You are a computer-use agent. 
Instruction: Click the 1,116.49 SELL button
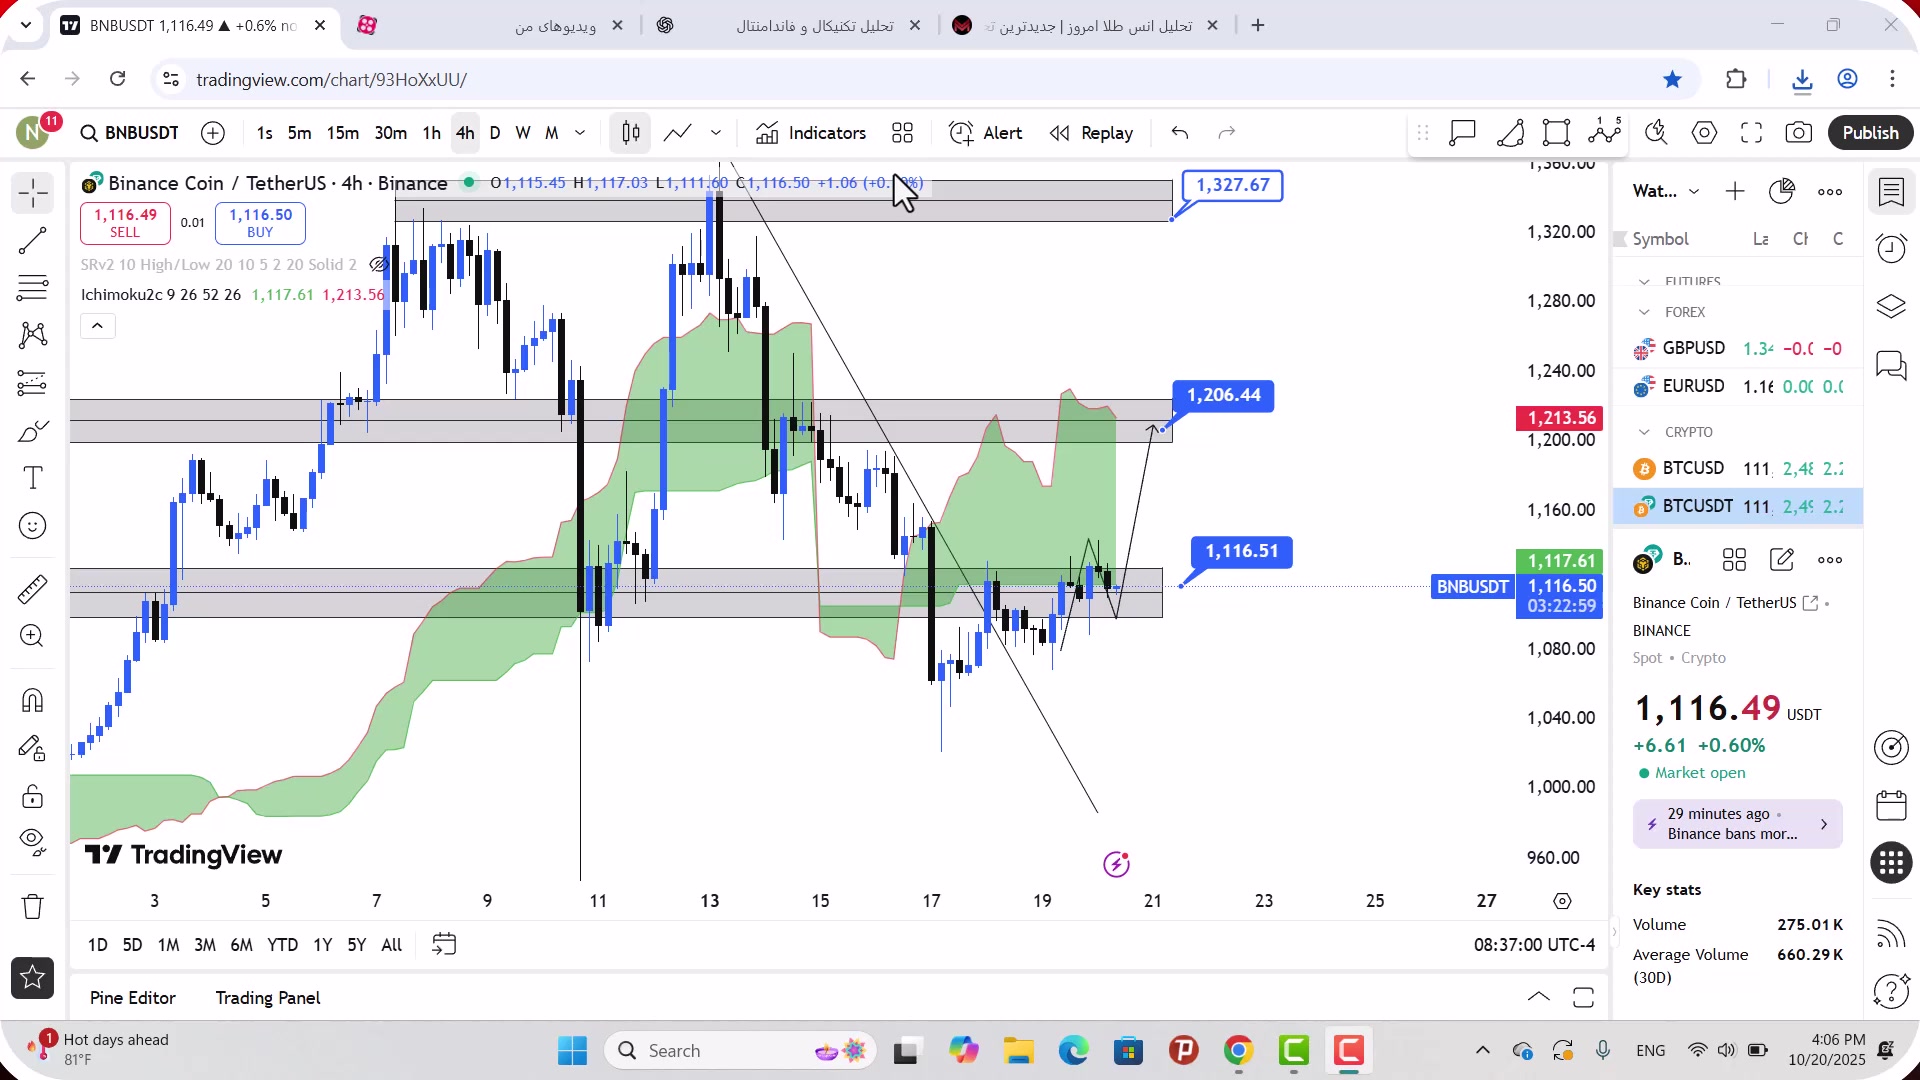(x=125, y=223)
